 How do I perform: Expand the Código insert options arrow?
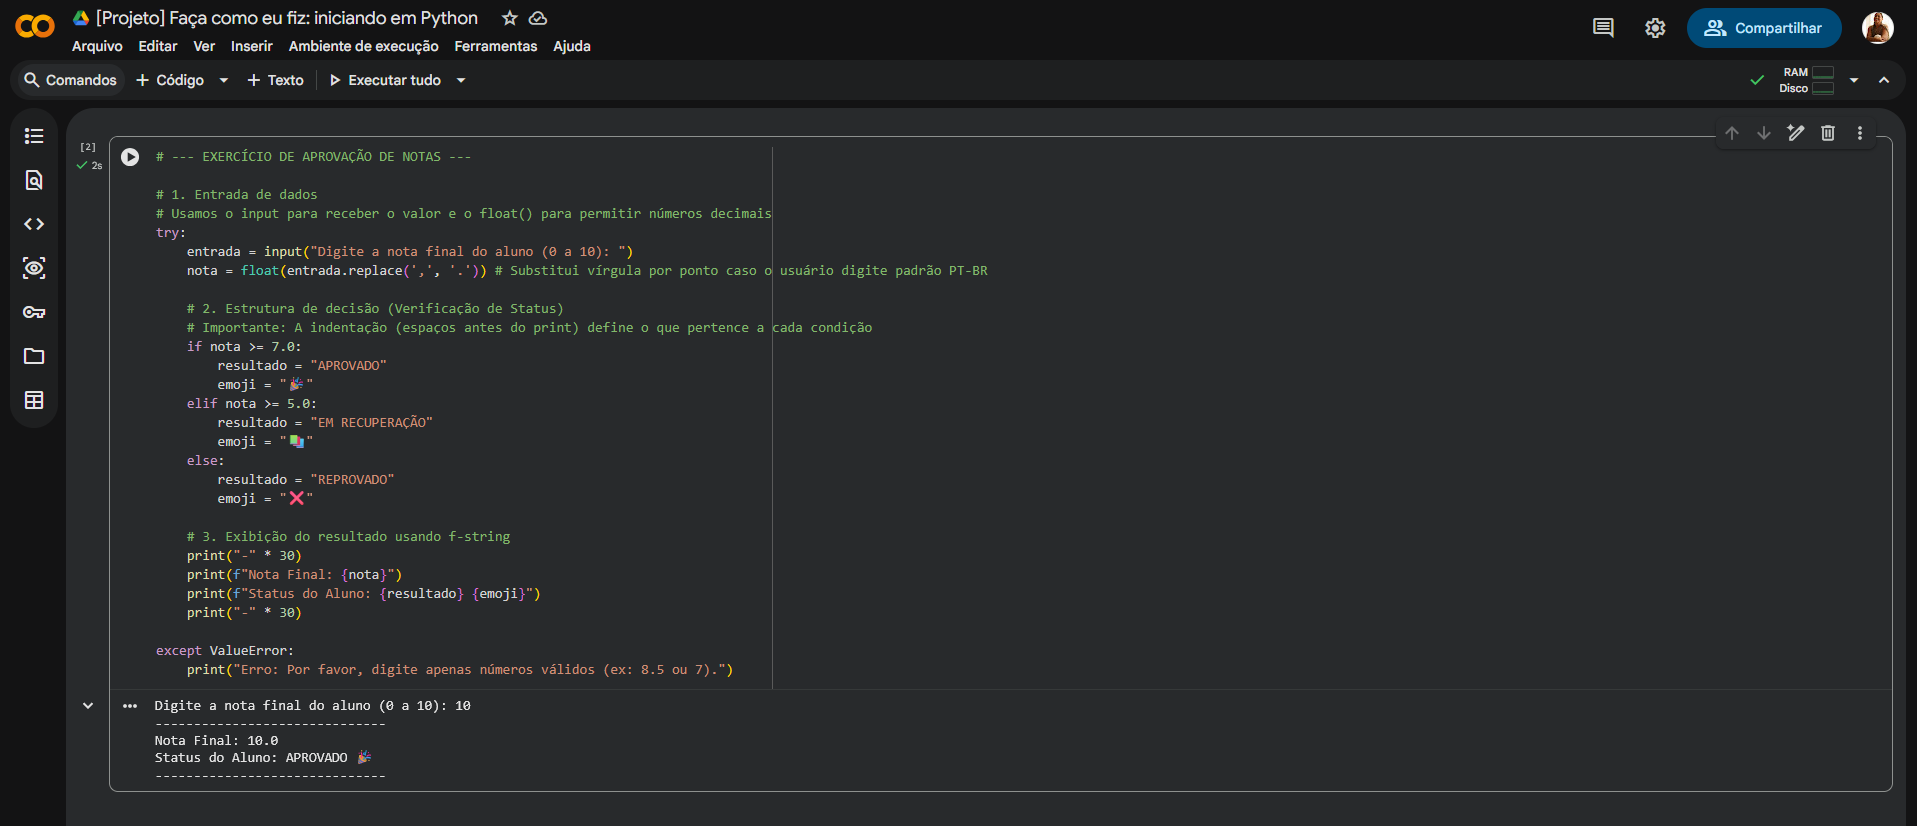224,80
